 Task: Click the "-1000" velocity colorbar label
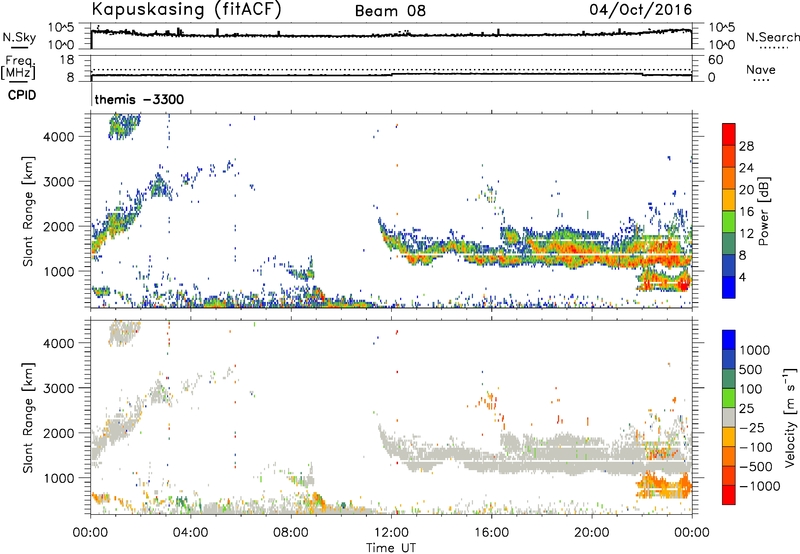760,486
